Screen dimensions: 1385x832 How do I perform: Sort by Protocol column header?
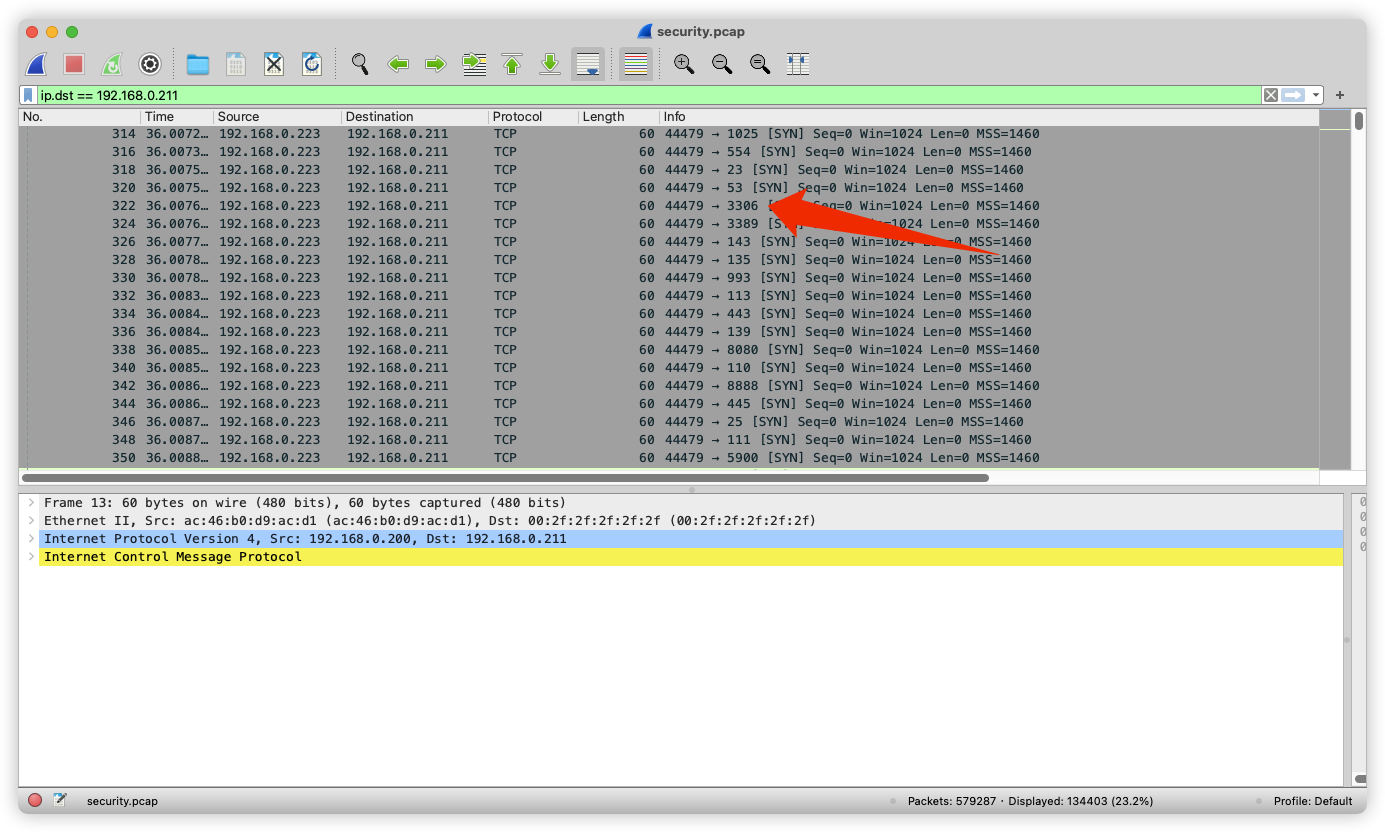tap(533, 117)
